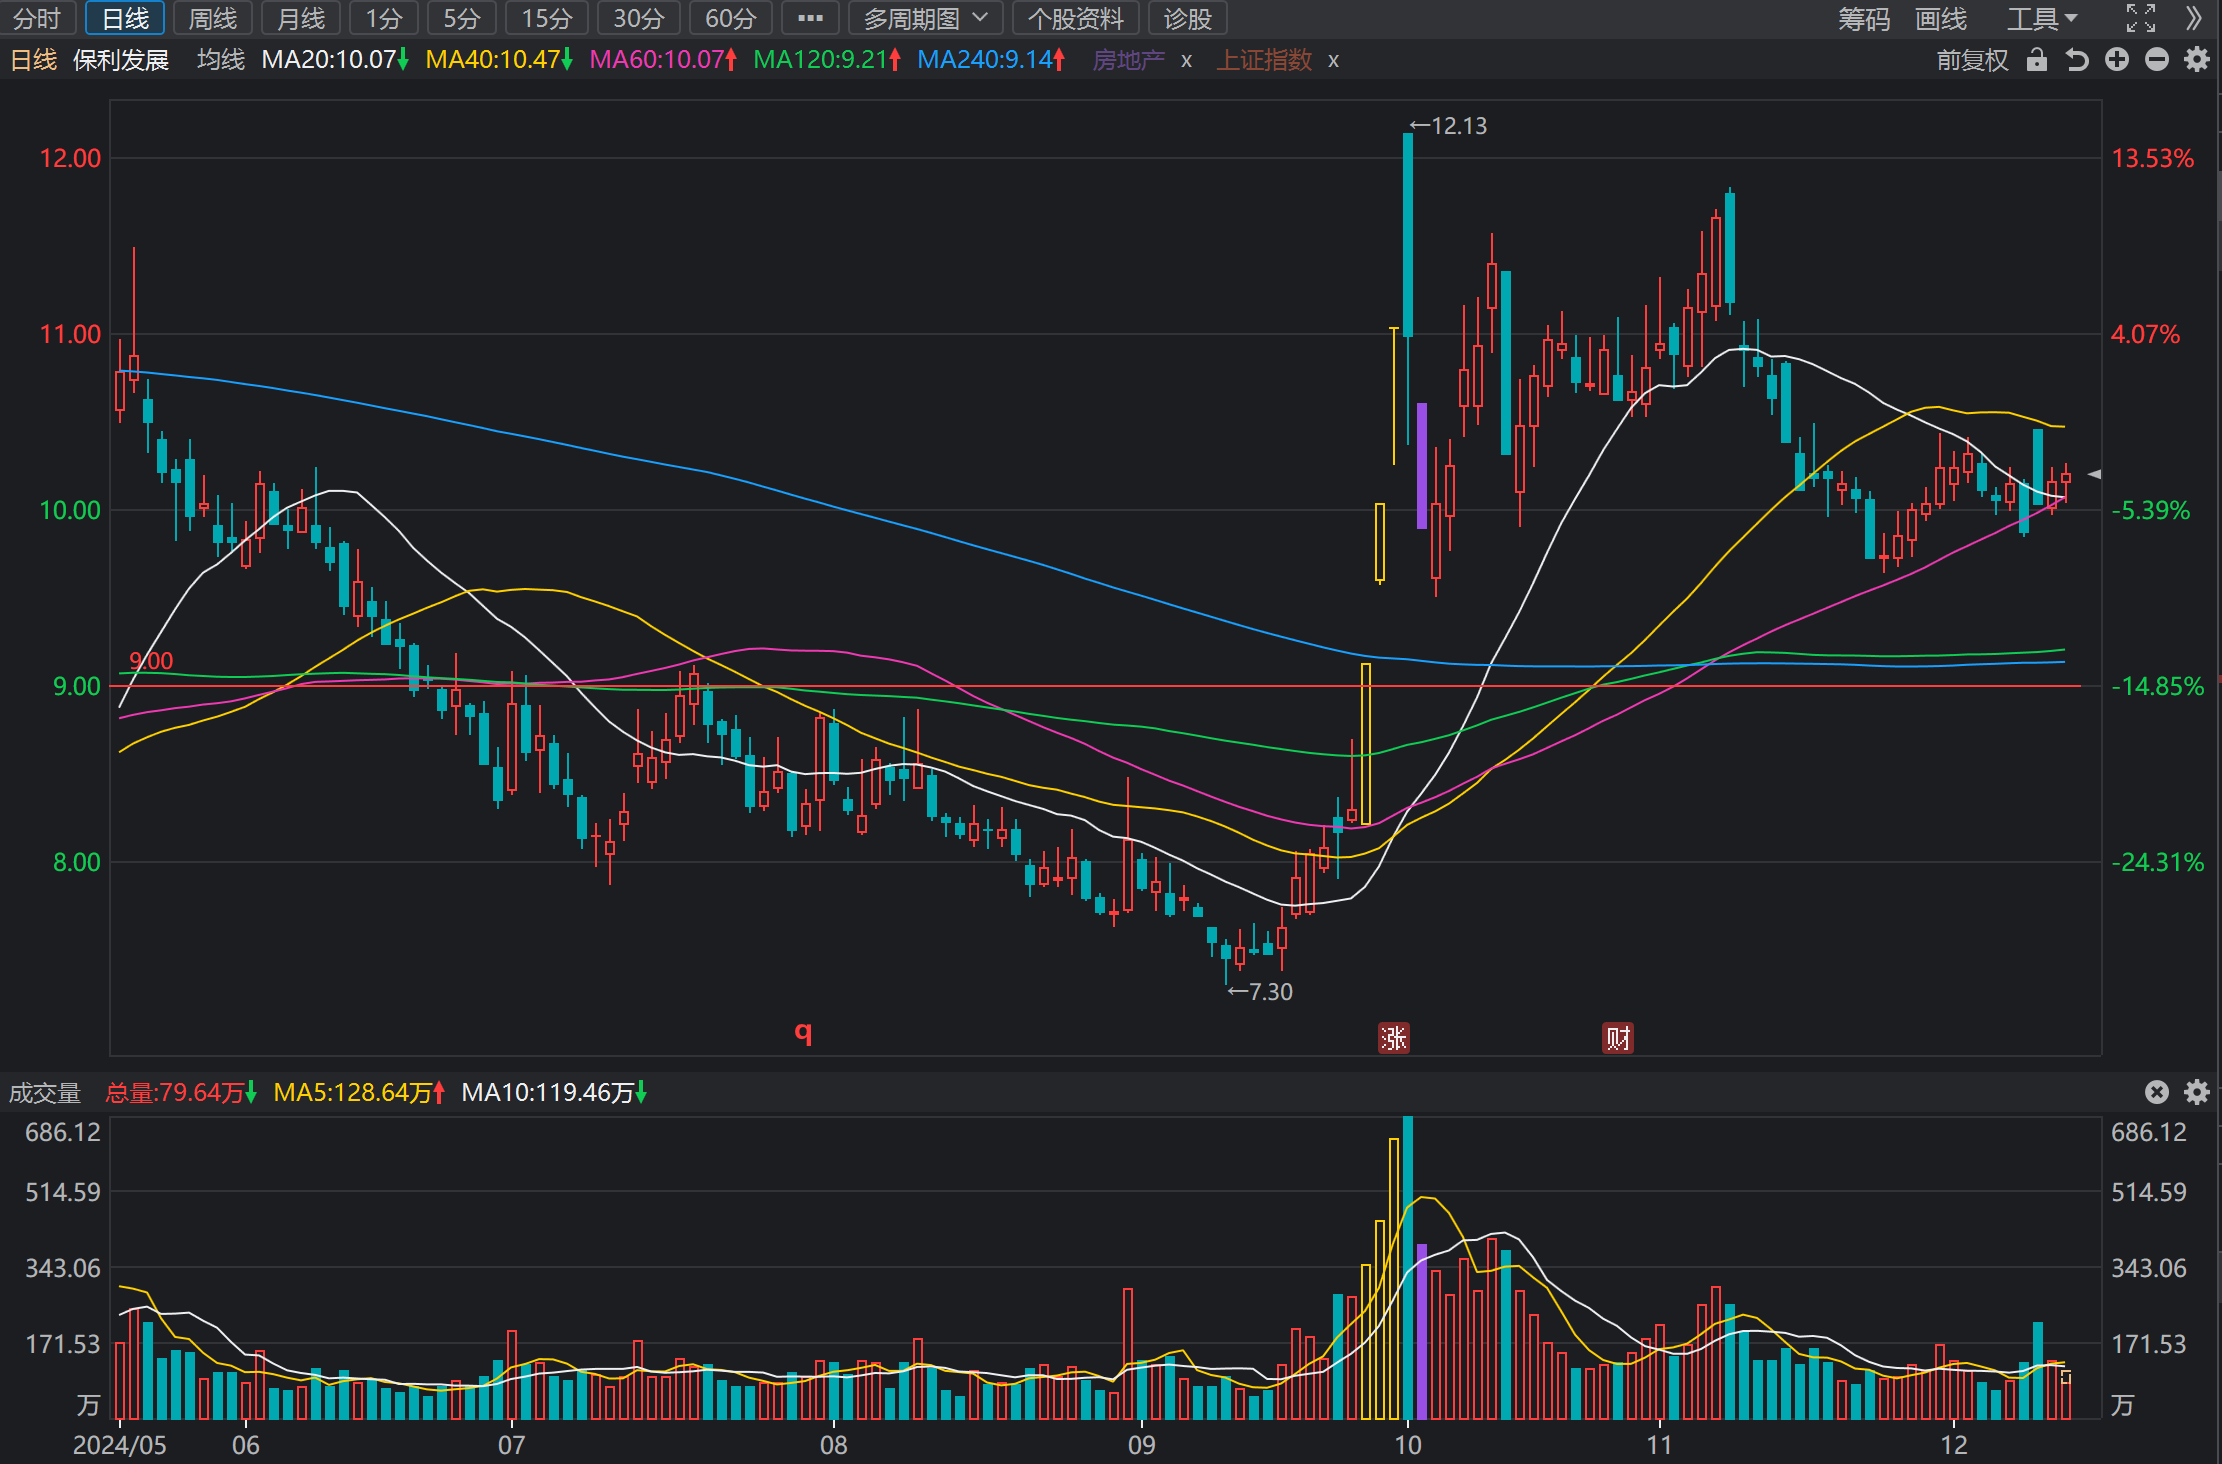Toggle fullscreen chart view
The width and height of the screenshot is (2222, 1464).
point(2140,18)
